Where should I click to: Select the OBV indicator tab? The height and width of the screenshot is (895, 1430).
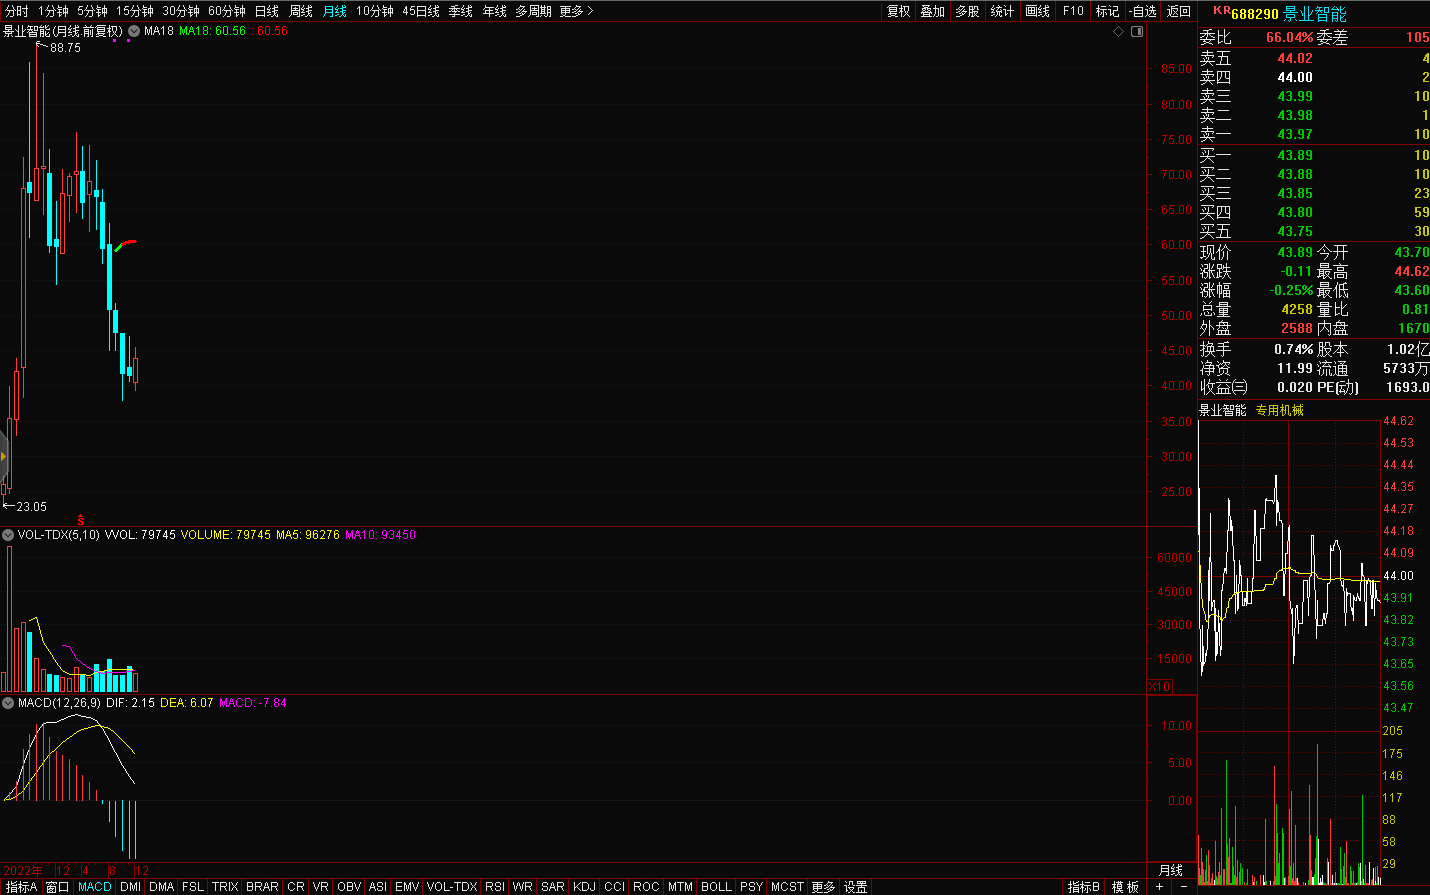click(x=349, y=887)
